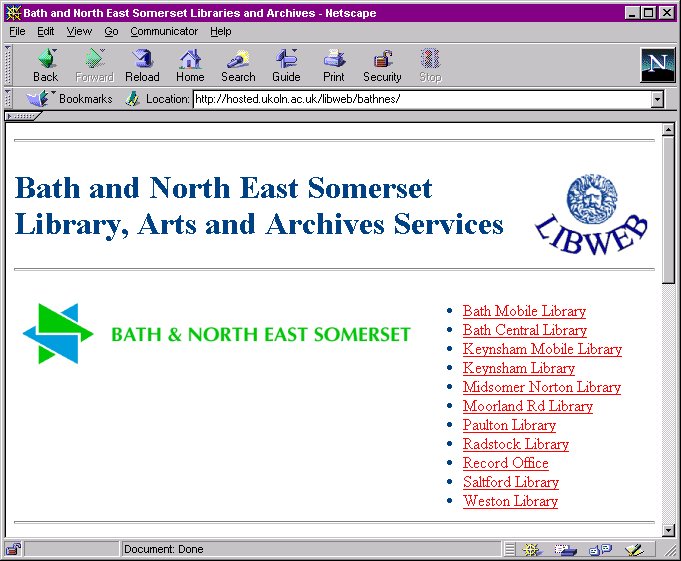This screenshot has height=561, width=681.
Task: Click the page location proxy icon
Action: tap(132, 99)
